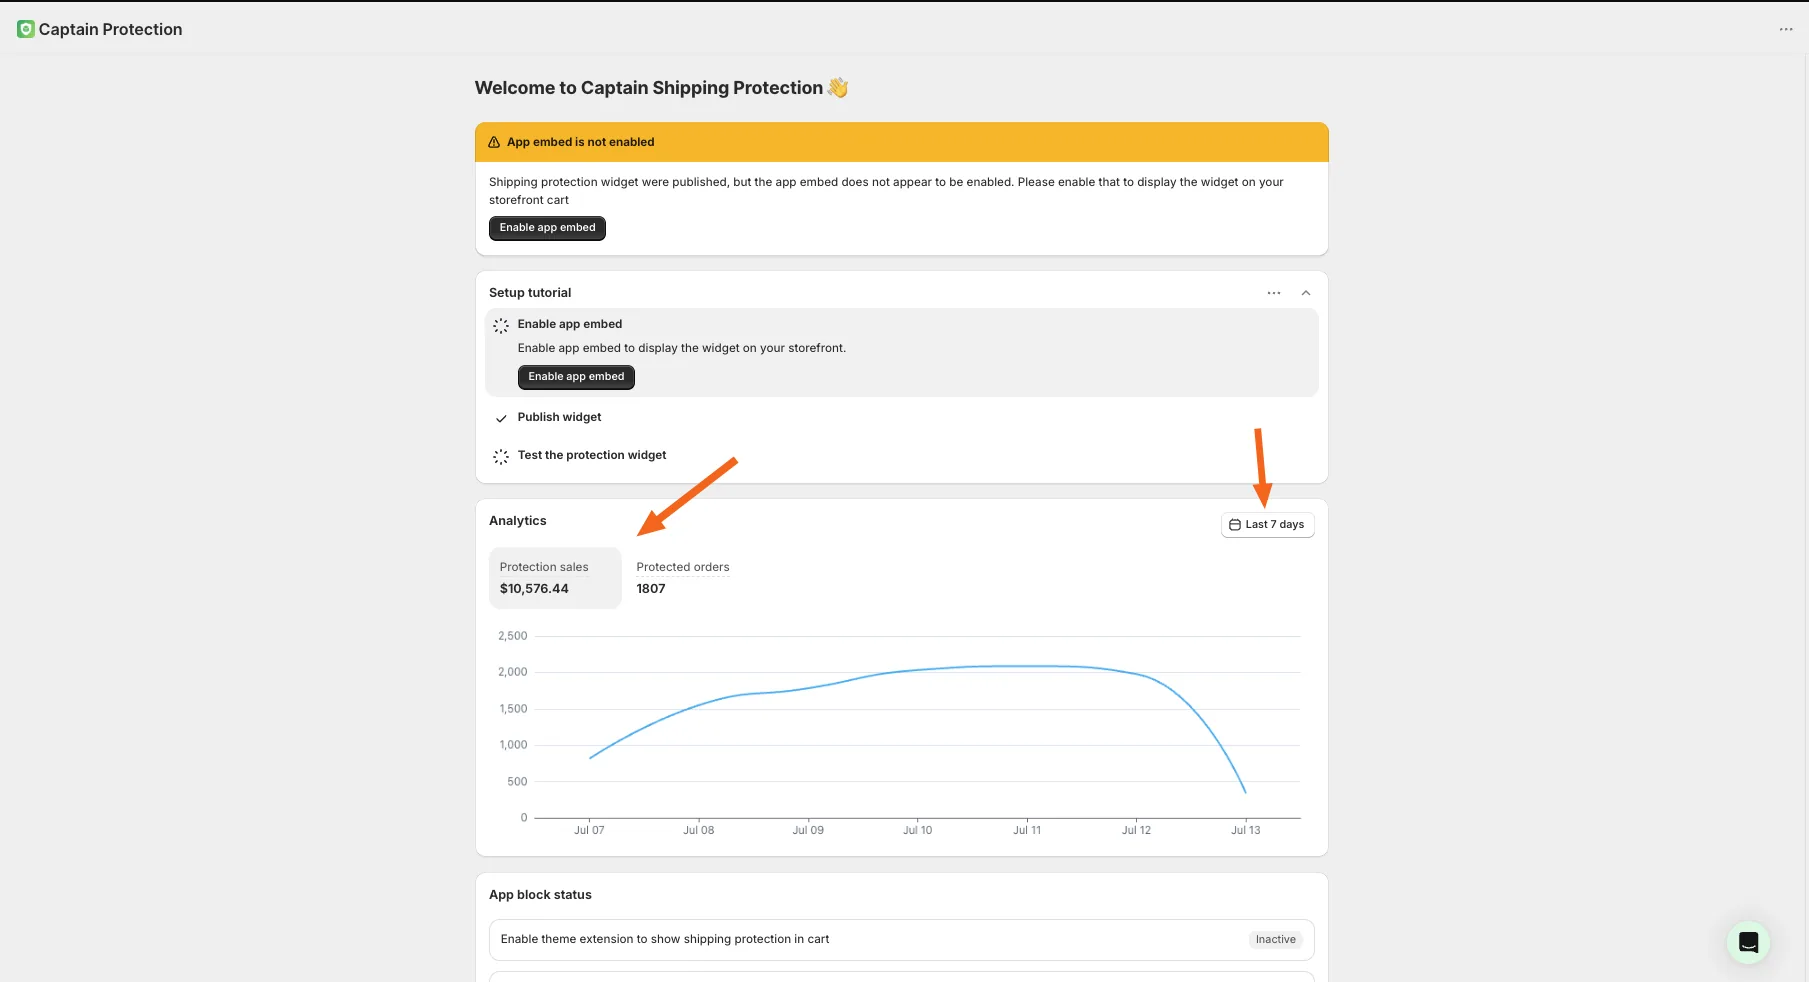
Task: Click the $10,576.44 protection sales value
Action: [x=534, y=589]
